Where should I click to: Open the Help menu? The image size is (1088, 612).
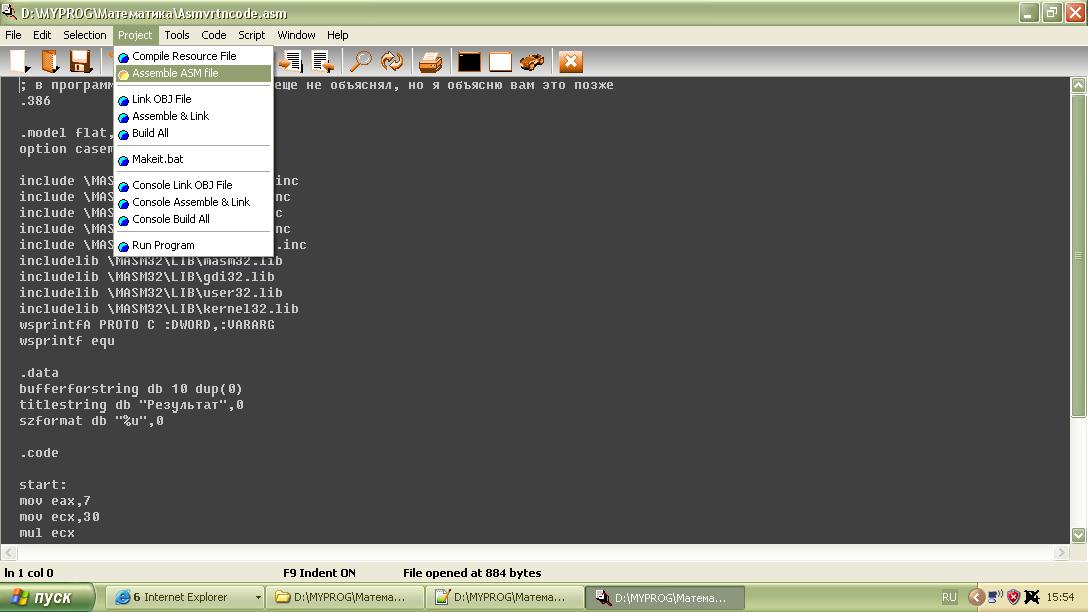[337, 35]
